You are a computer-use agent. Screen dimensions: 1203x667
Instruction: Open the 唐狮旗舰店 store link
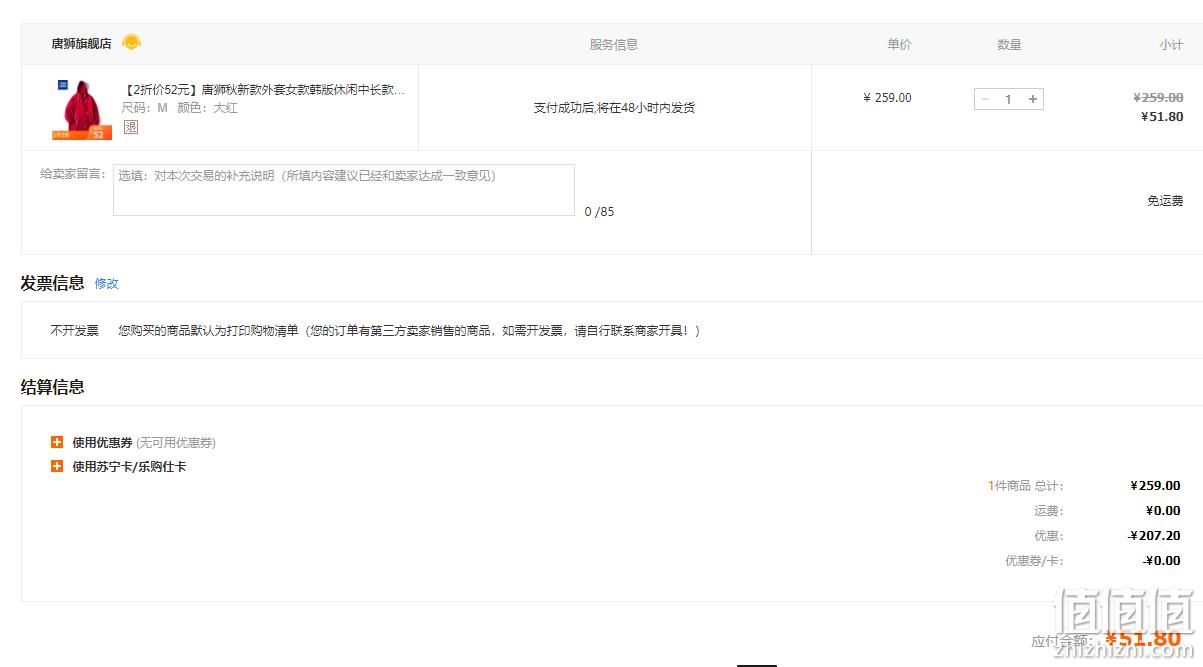[x=81, y=44]
